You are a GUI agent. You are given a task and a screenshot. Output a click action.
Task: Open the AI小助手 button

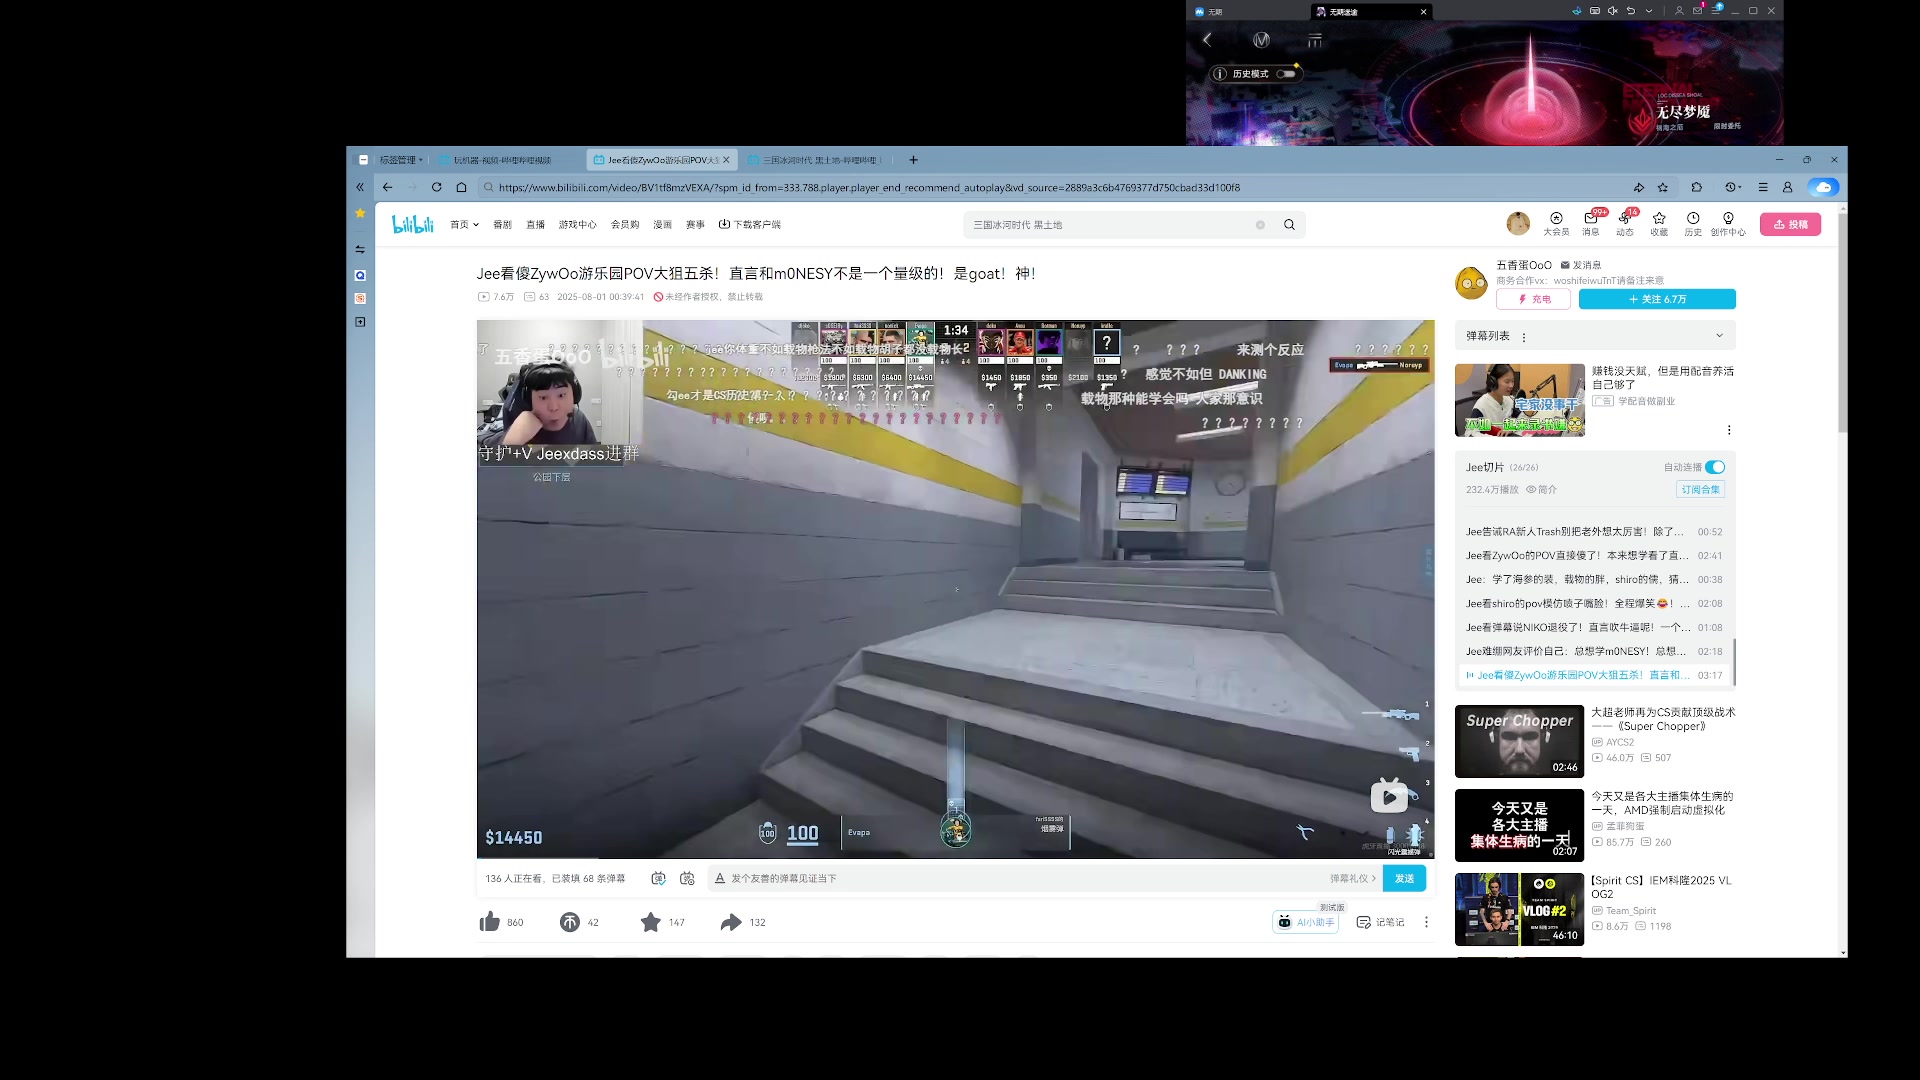[1306, 922]
